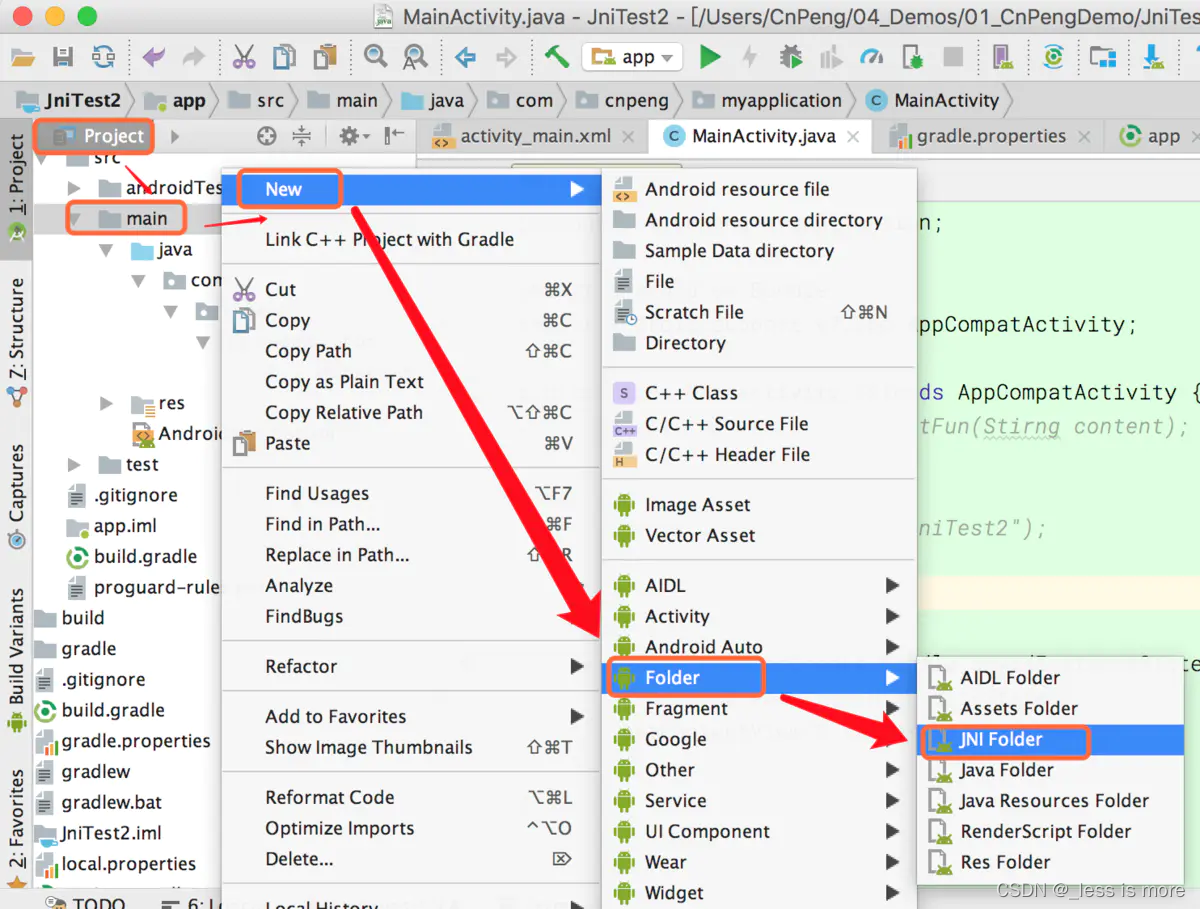Viewport: 1200px width, 909px height.
Task: Click the Undo arrow icon
Action: (155, 57)
